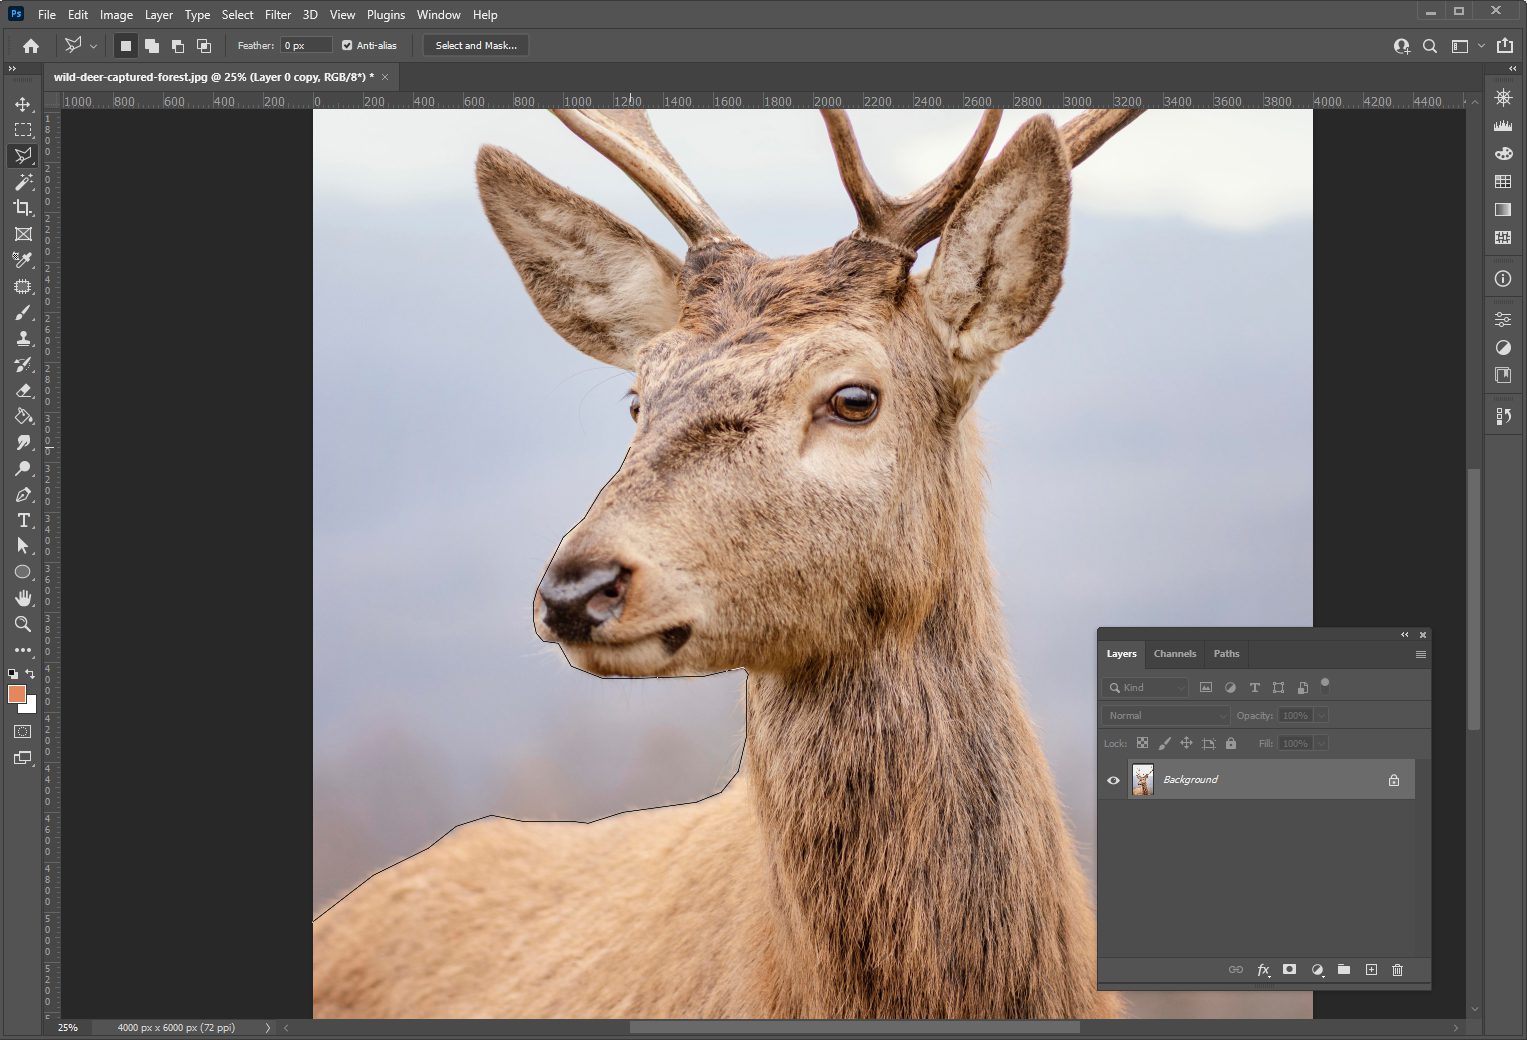This screenshot has width=1527, height=1040.
Task: Select the Eyedropper tool
Action: tap(23, 260)
